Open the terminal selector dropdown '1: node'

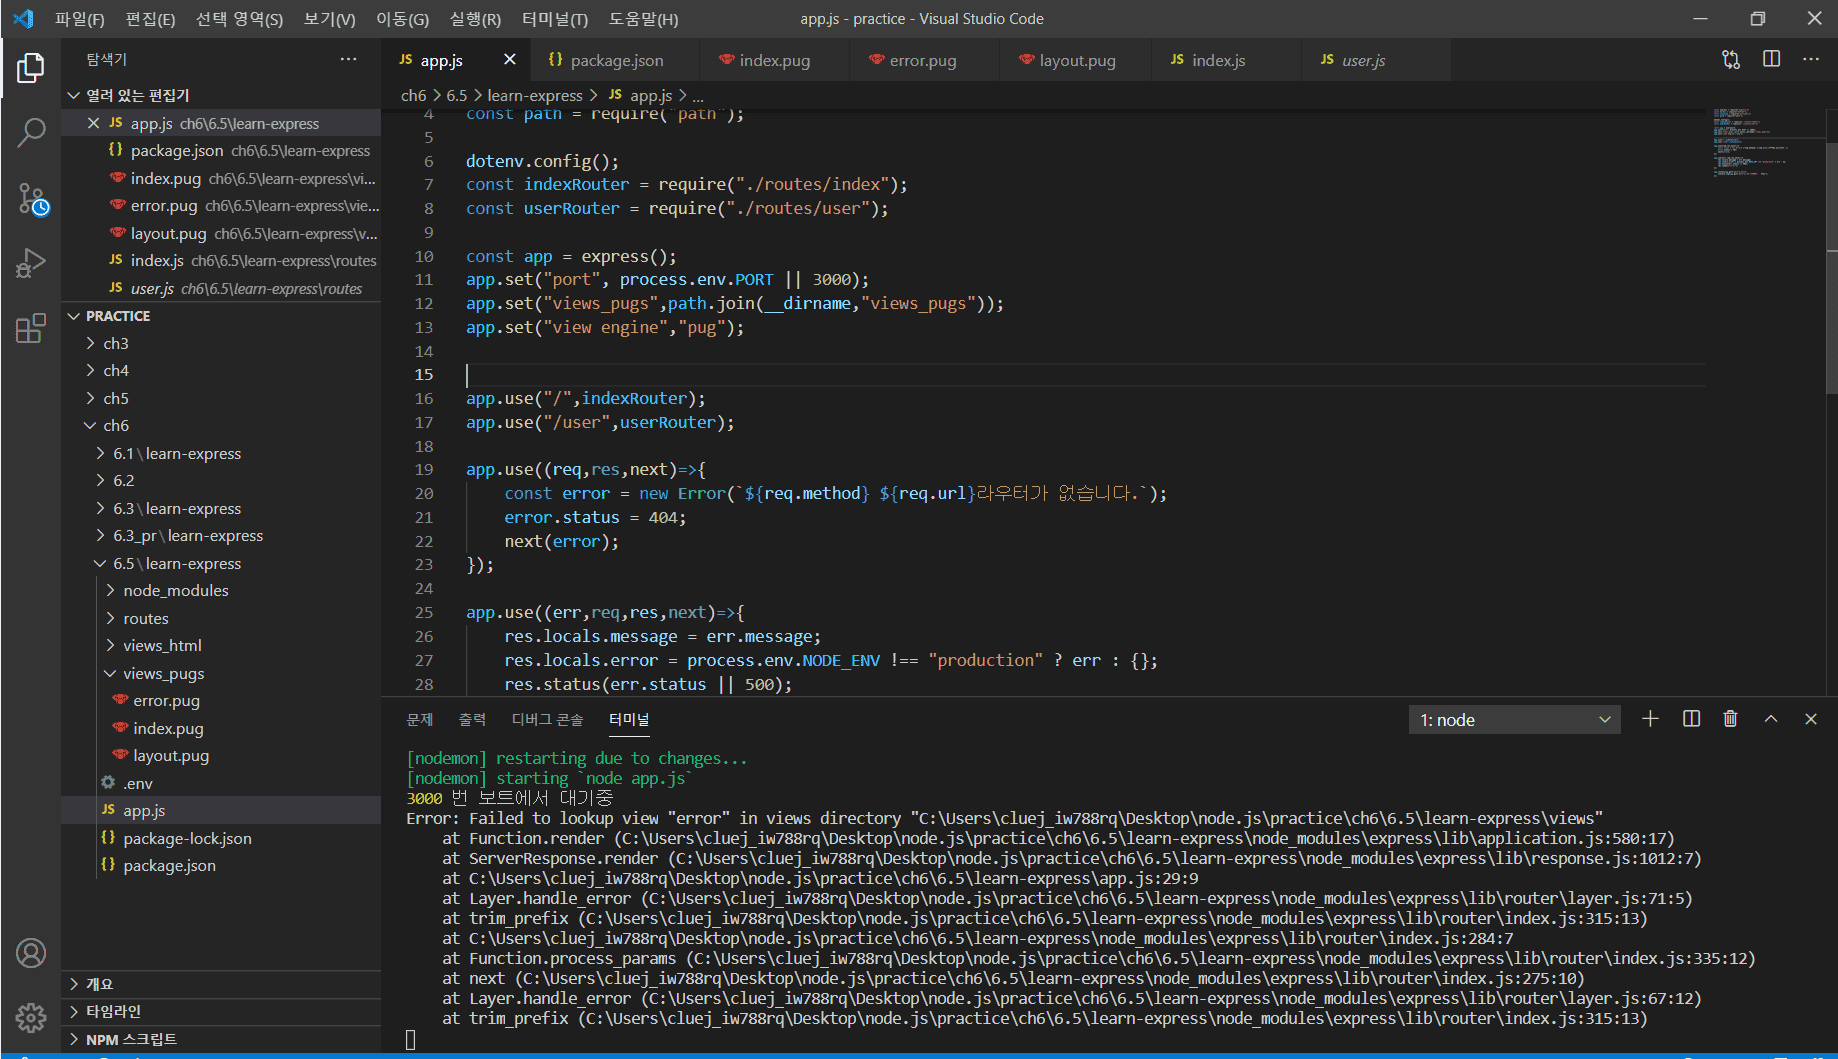tap(1515, 720)
